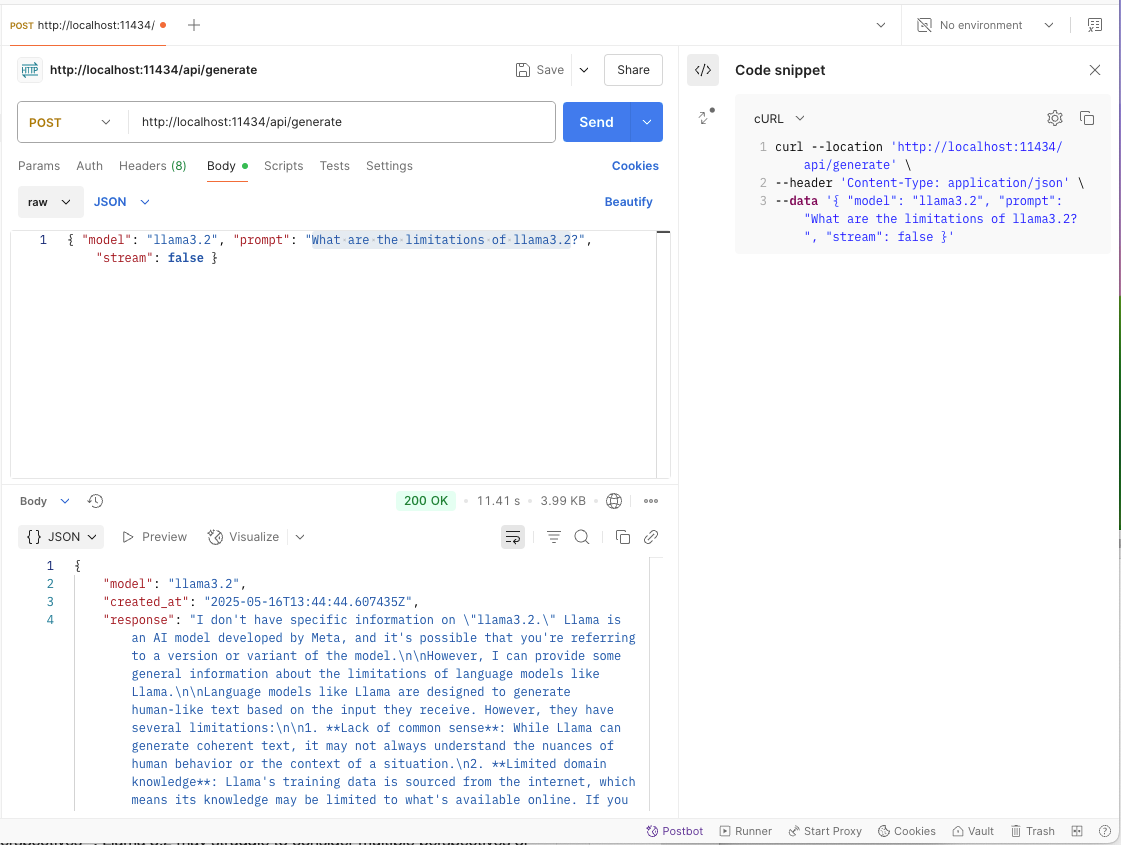The image size is (1121, 845).
Task: Click the 3.99 KB response size
Action: click(563, 501)
